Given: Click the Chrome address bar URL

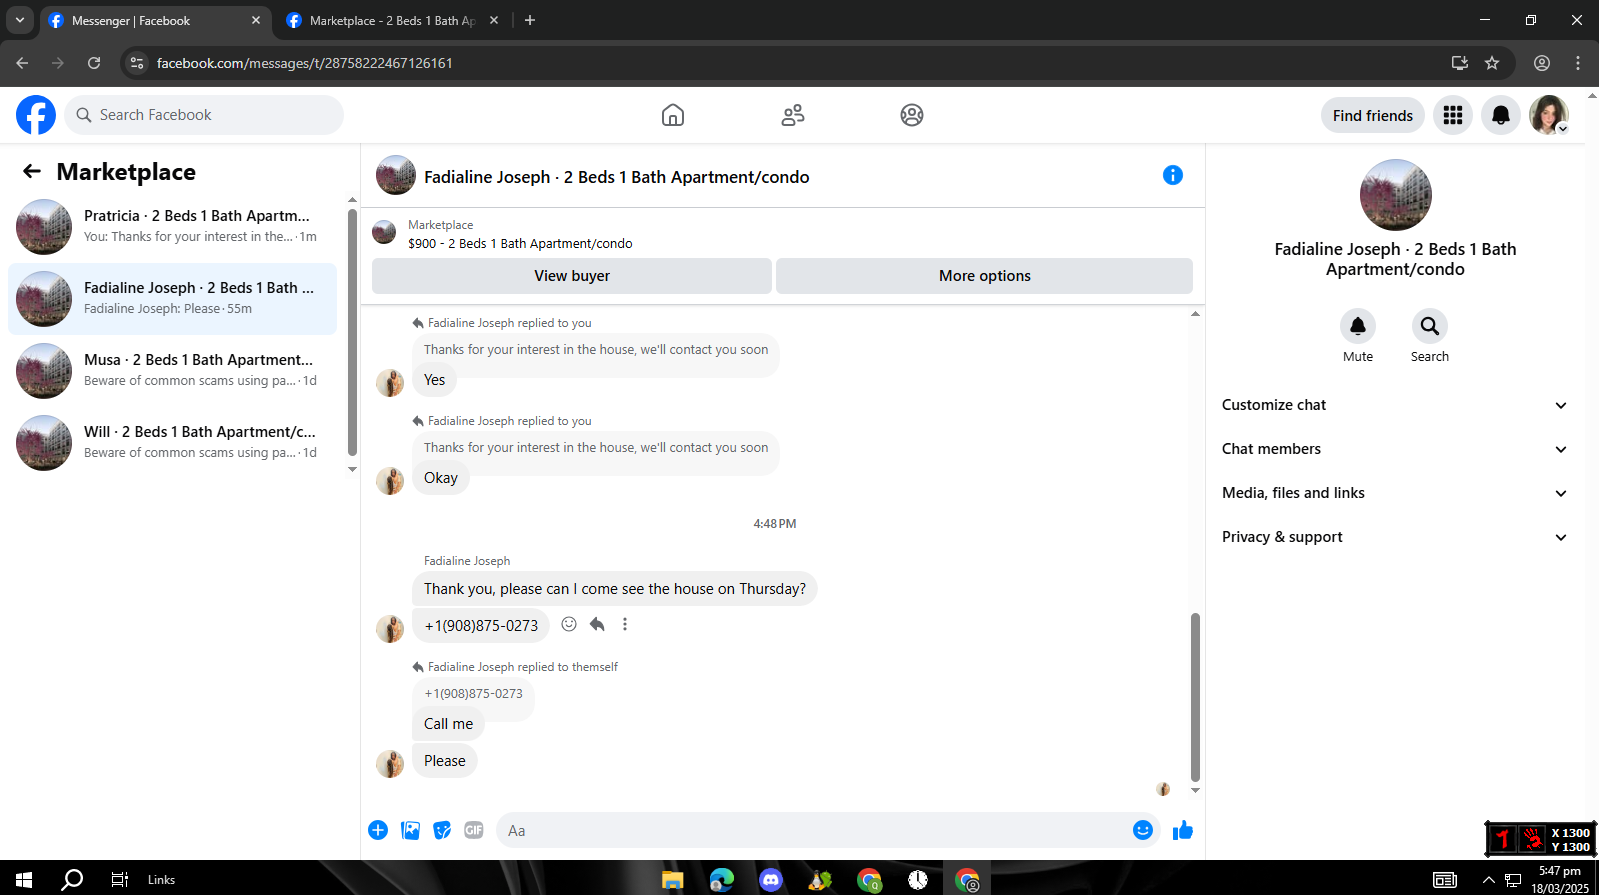Looking at the screenshot, I should [305, 63].
